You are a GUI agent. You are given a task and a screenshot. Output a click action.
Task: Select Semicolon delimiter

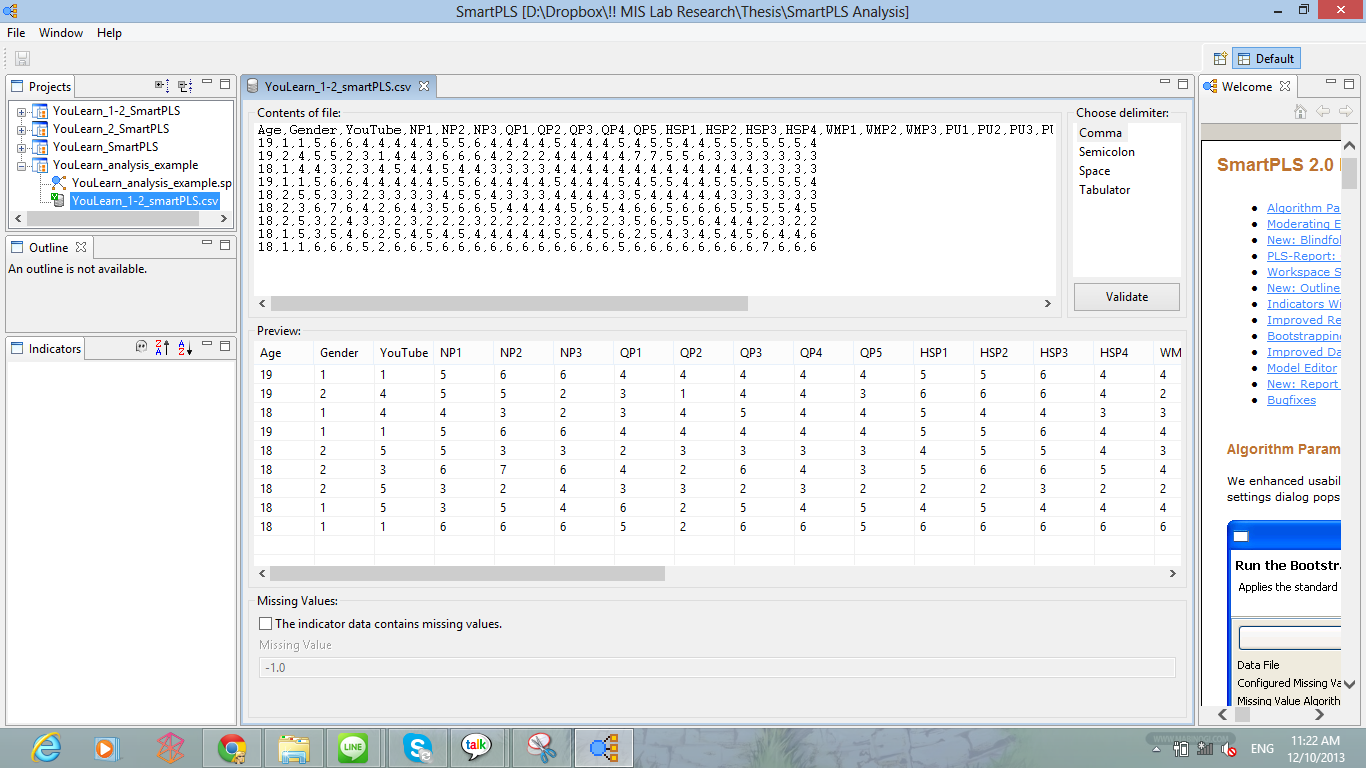tap(1107, 152)
